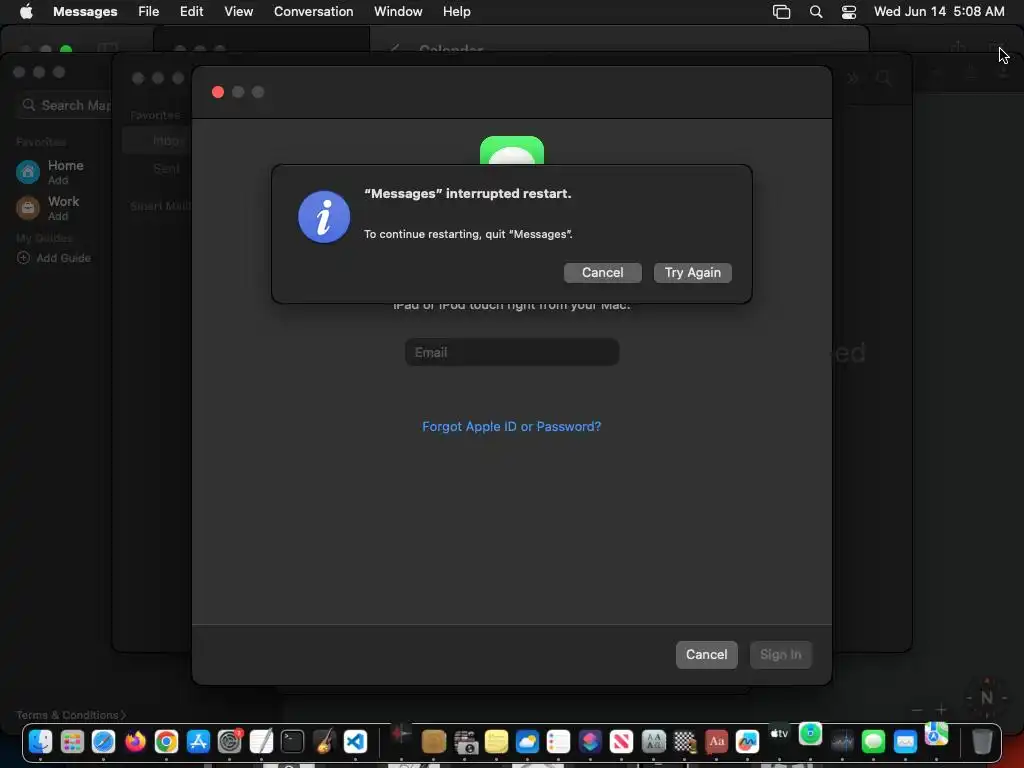Click the Email input field
1024x768 pixels.
[511, 352]
